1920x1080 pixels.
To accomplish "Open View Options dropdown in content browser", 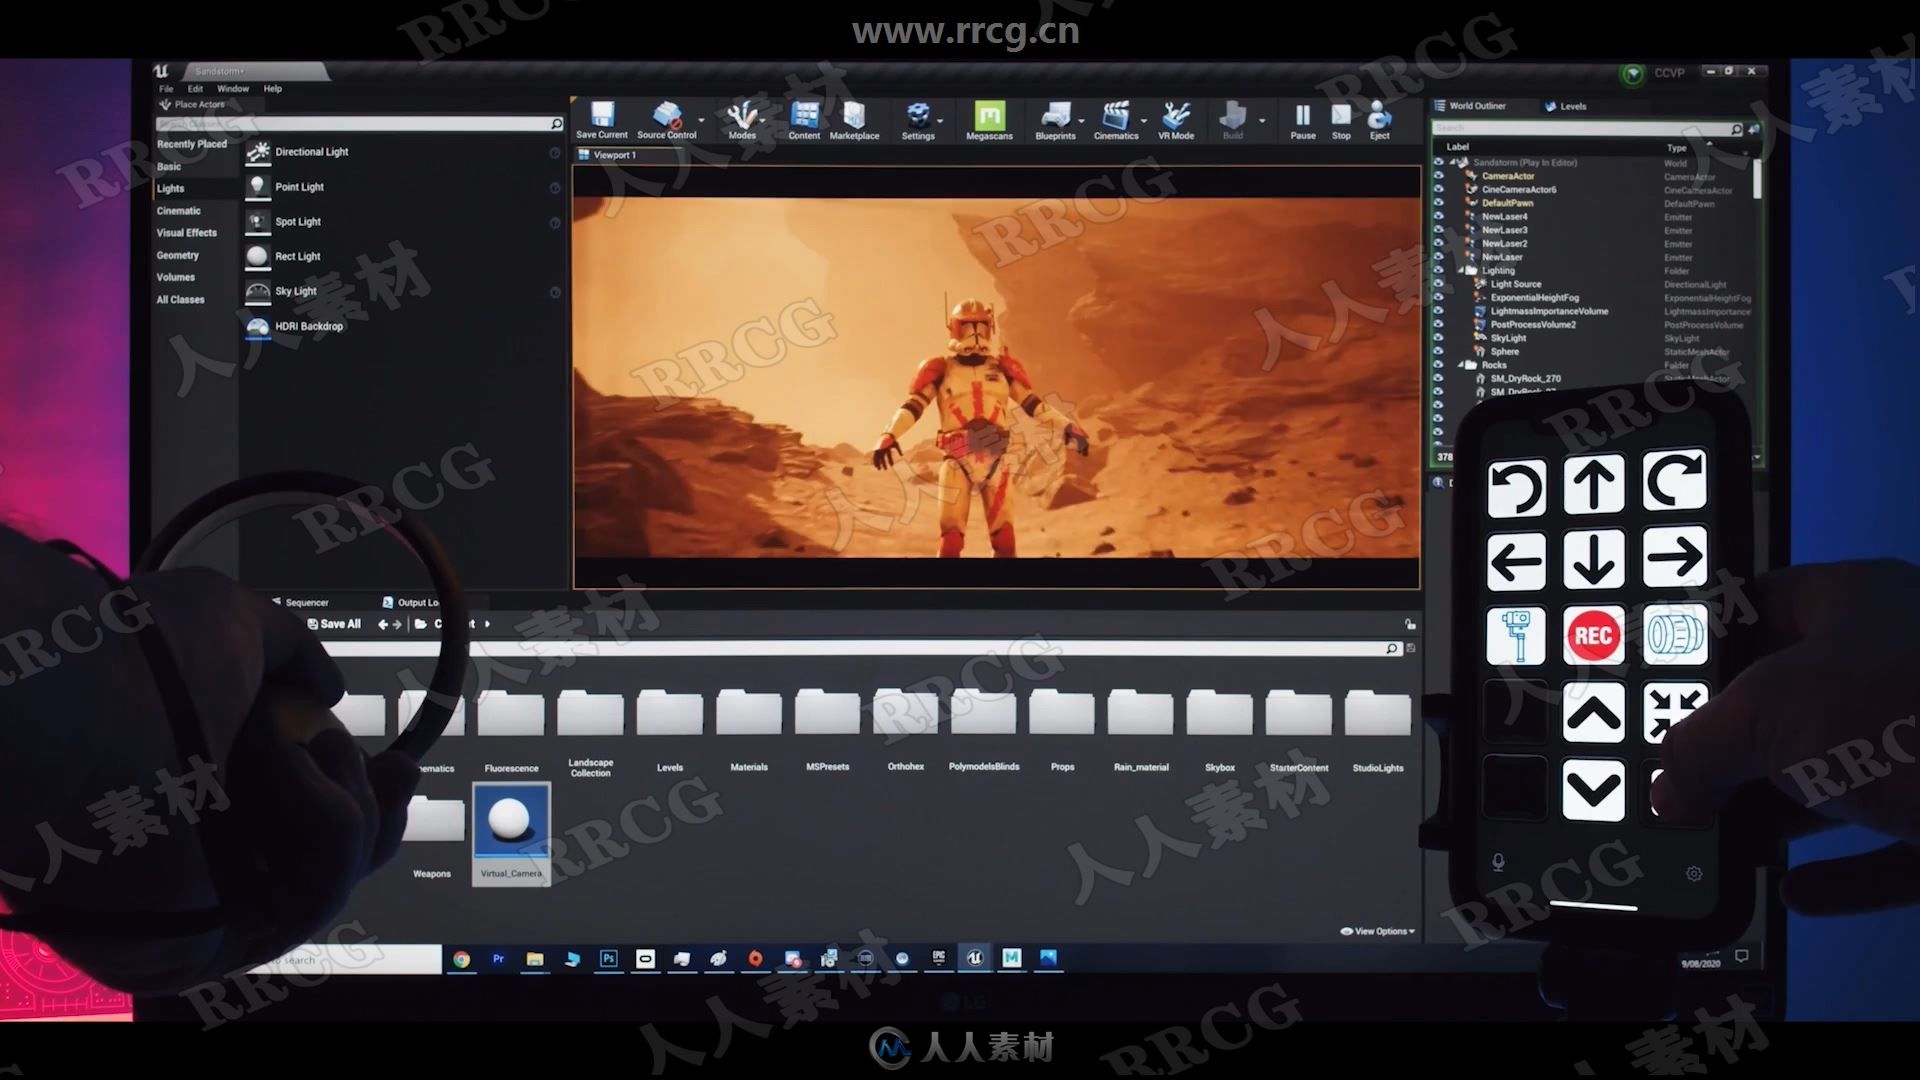I will [1378, 931].
